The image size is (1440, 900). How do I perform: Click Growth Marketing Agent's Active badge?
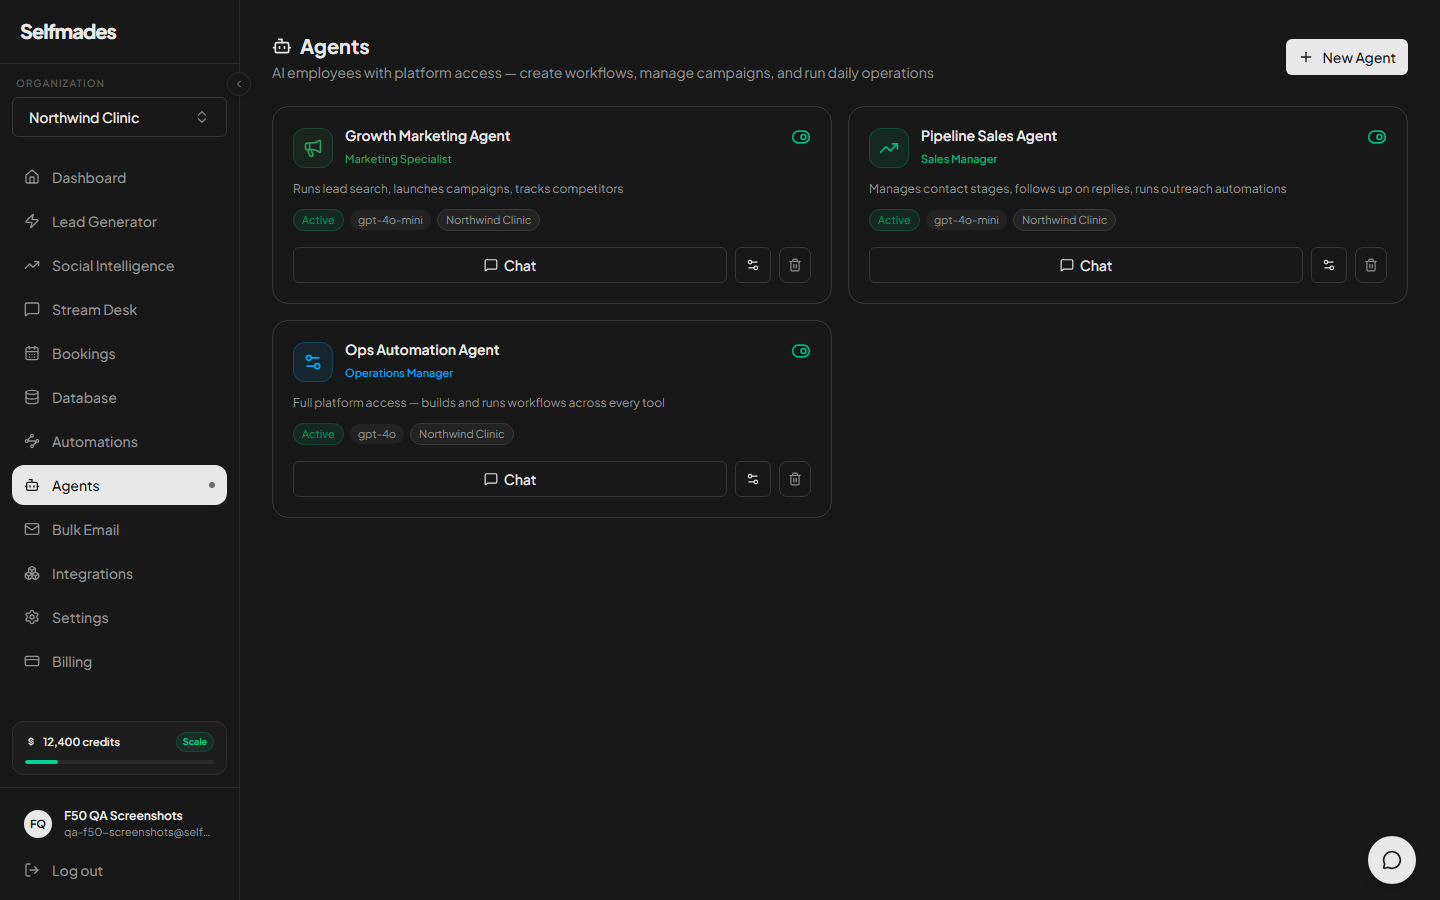coord(318,220)
